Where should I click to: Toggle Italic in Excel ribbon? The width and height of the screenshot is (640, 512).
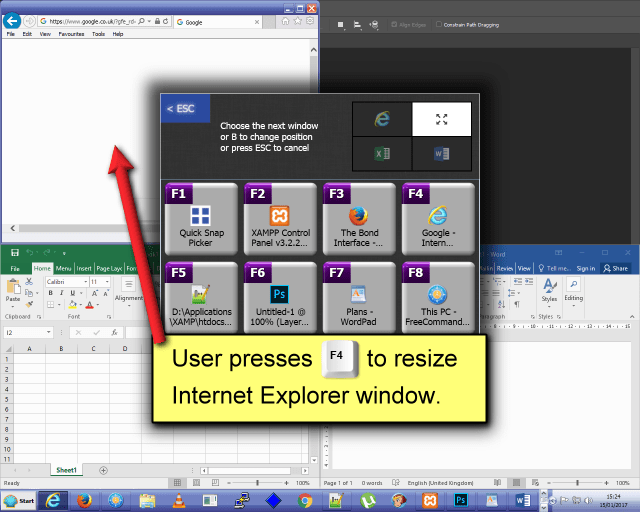tap(62, 293)
